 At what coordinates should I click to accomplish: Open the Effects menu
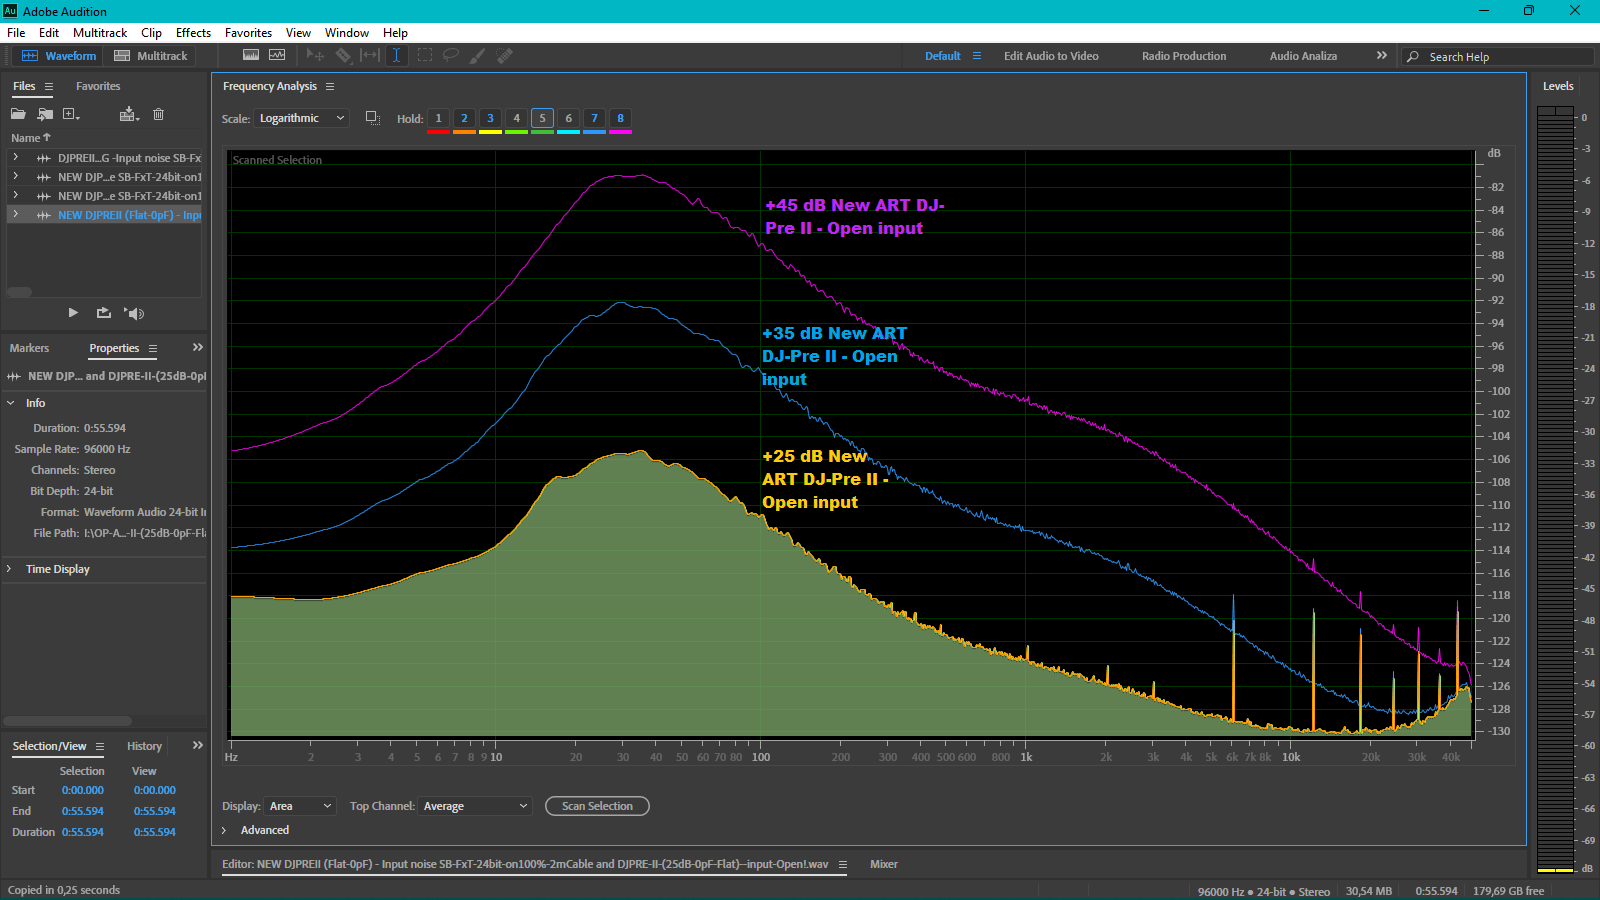[193, 33]
